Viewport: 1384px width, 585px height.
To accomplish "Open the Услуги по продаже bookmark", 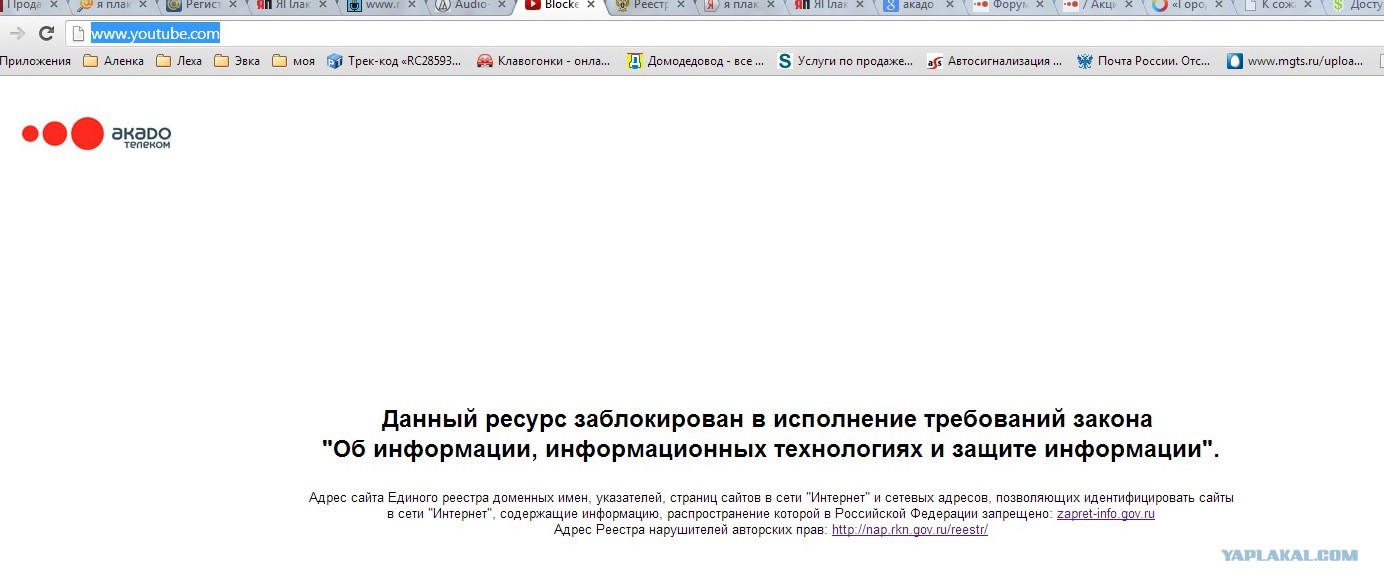I will click(845, 61).
